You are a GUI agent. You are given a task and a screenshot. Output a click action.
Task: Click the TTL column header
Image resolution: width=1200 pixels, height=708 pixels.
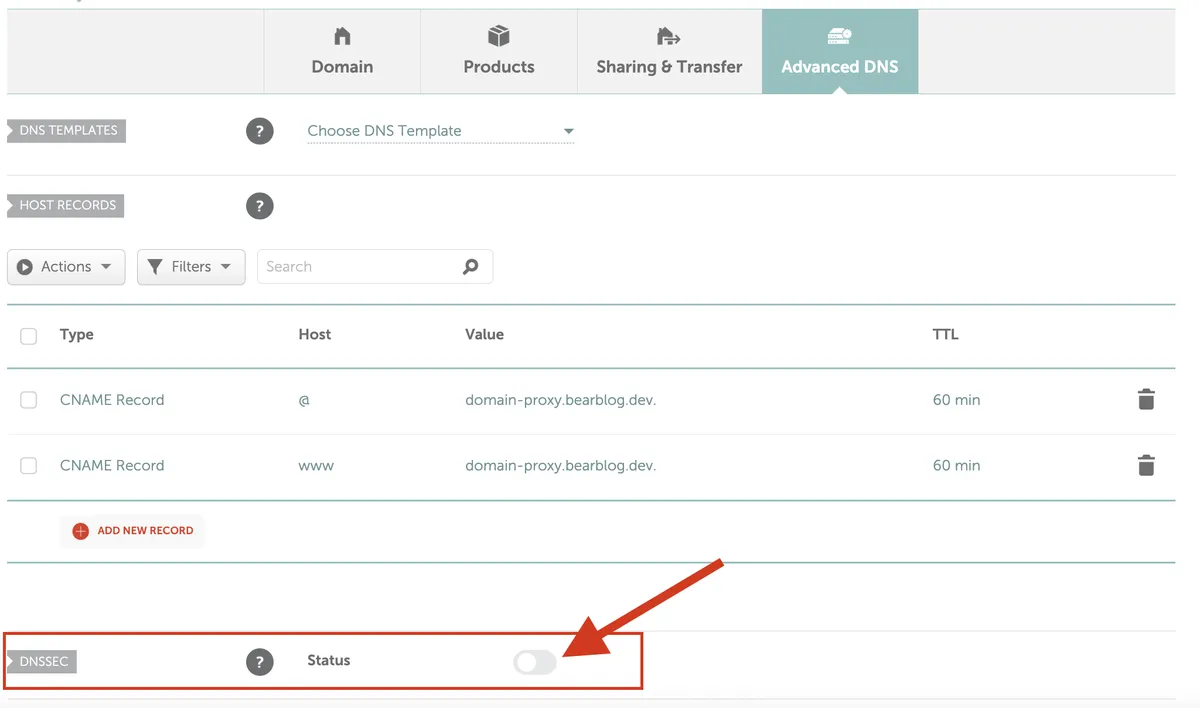tap(946, 334)
